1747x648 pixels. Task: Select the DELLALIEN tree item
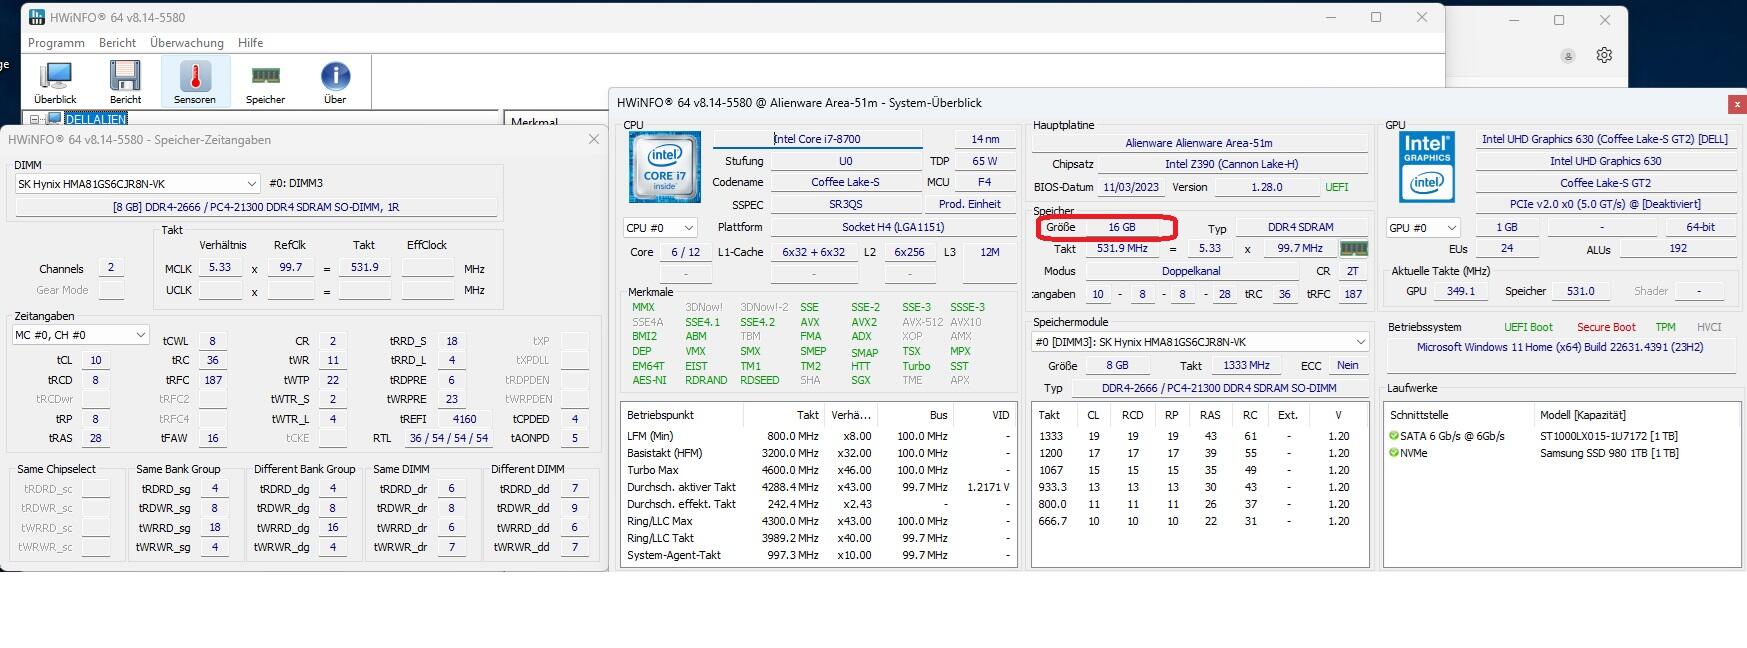(x=96, y=120)
